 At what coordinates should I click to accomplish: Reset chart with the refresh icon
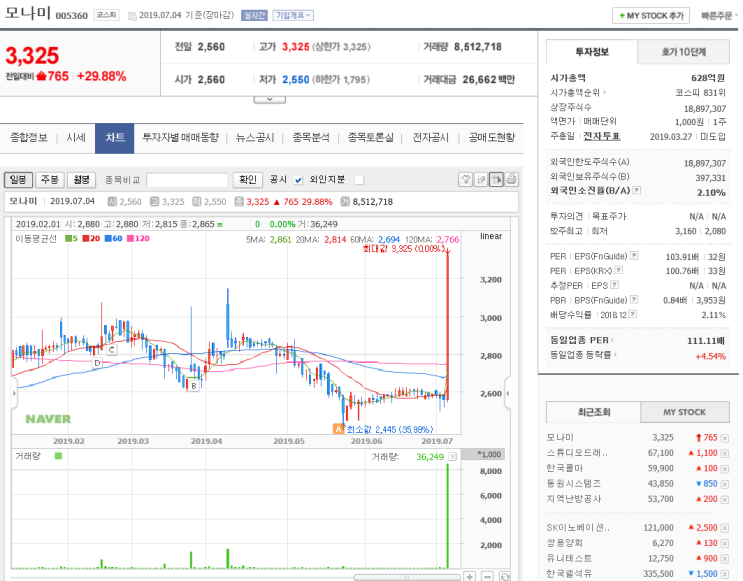pyautogui.click(x=505, y=576)
